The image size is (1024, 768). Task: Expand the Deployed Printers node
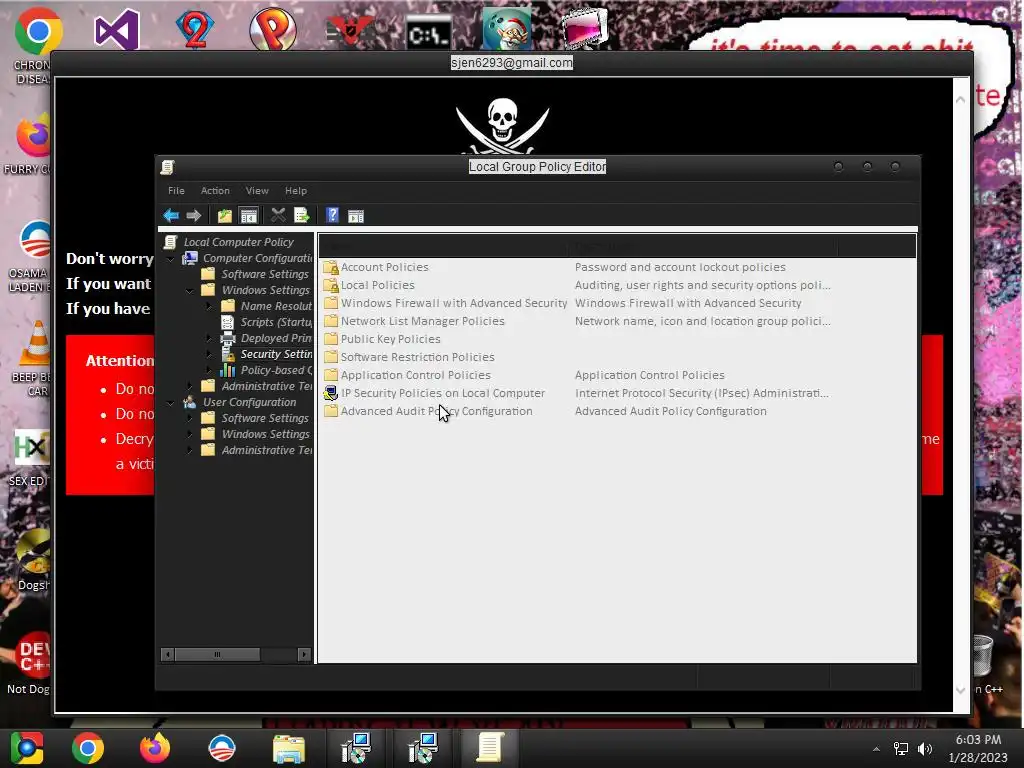(209, 338)
